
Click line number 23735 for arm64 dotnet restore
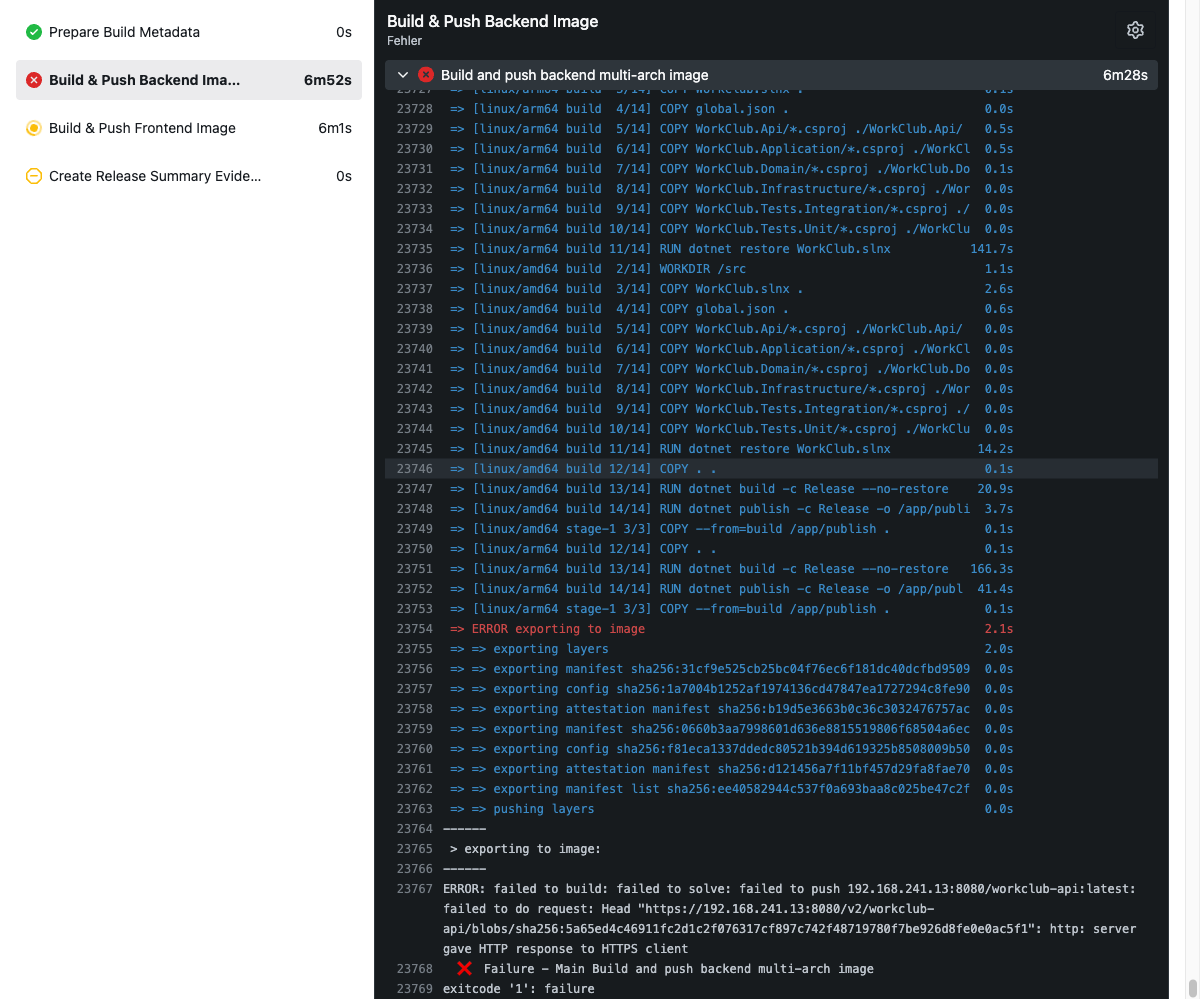pos(414,249)
